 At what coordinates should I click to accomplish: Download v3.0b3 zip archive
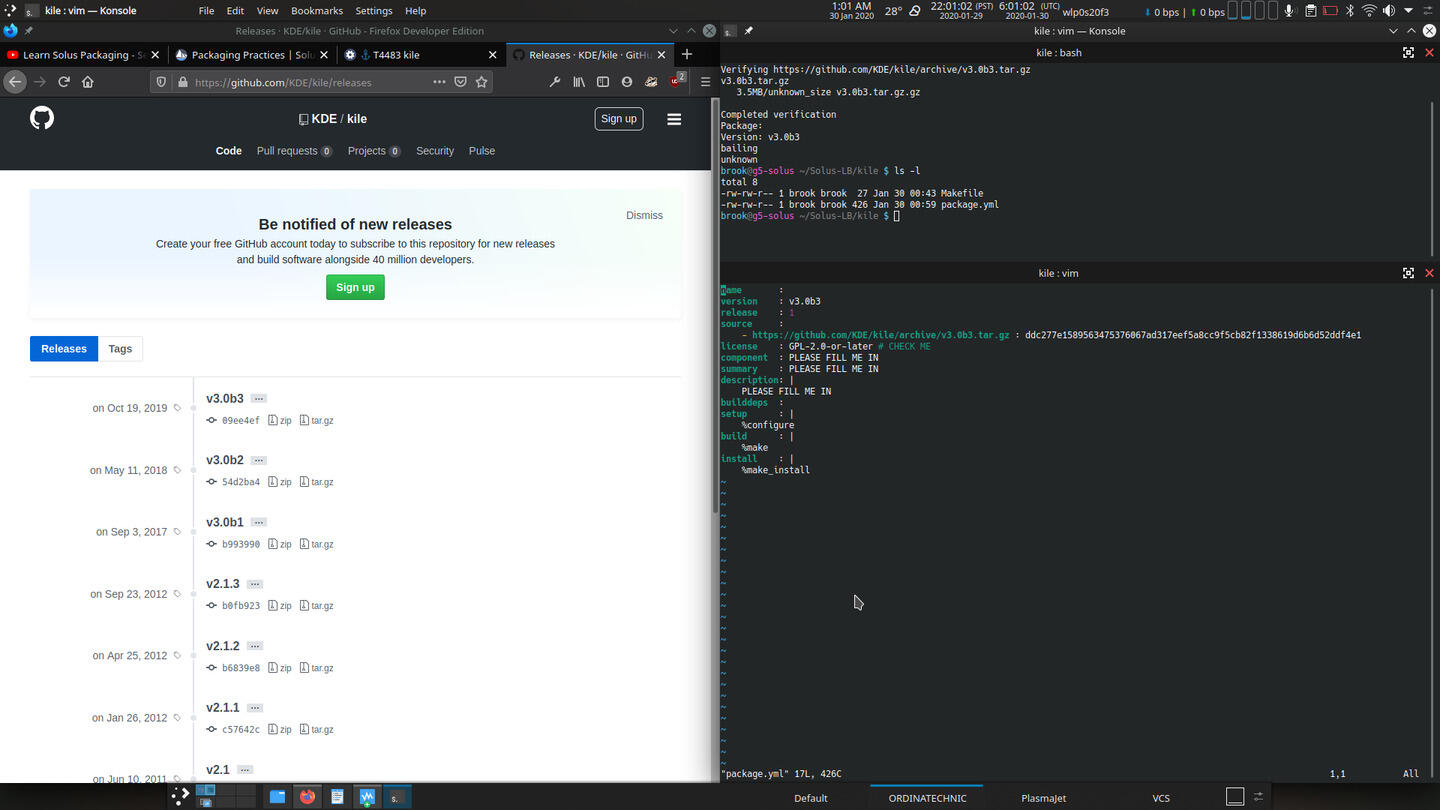[x=280, y=421]
